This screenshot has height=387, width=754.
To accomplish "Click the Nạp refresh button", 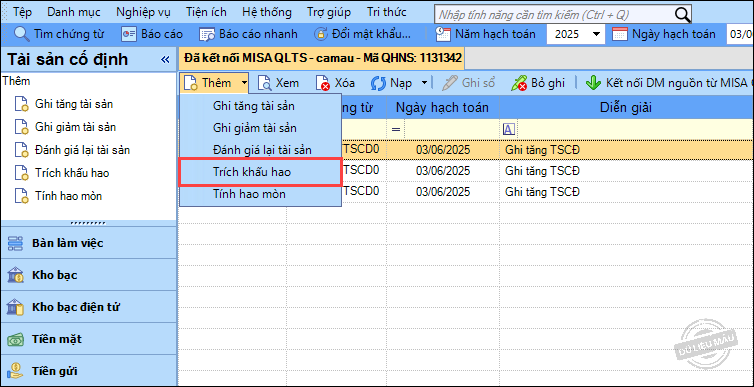I will pyautogui.click(x=391, y=83).
